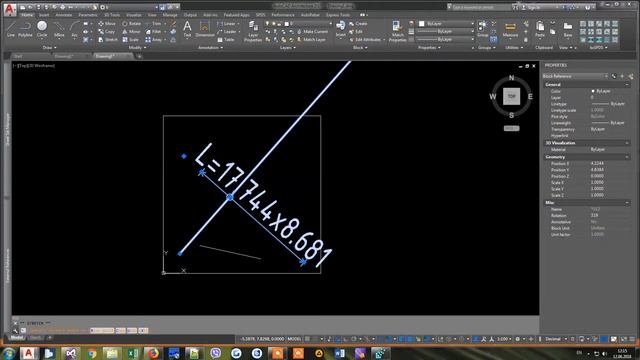Open Word from the taskbar
The image size is (640, 360).
pos(339,353)
